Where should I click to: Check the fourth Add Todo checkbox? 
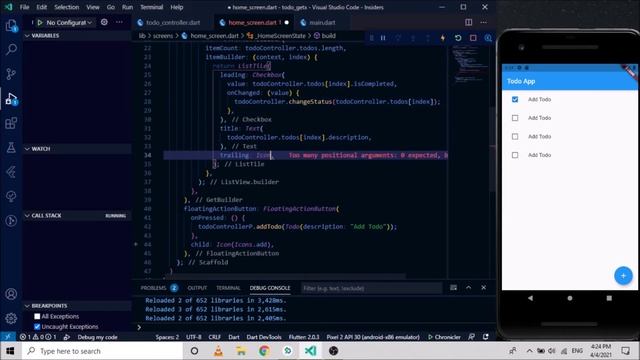pyautogui.click(x=515, y=155)
